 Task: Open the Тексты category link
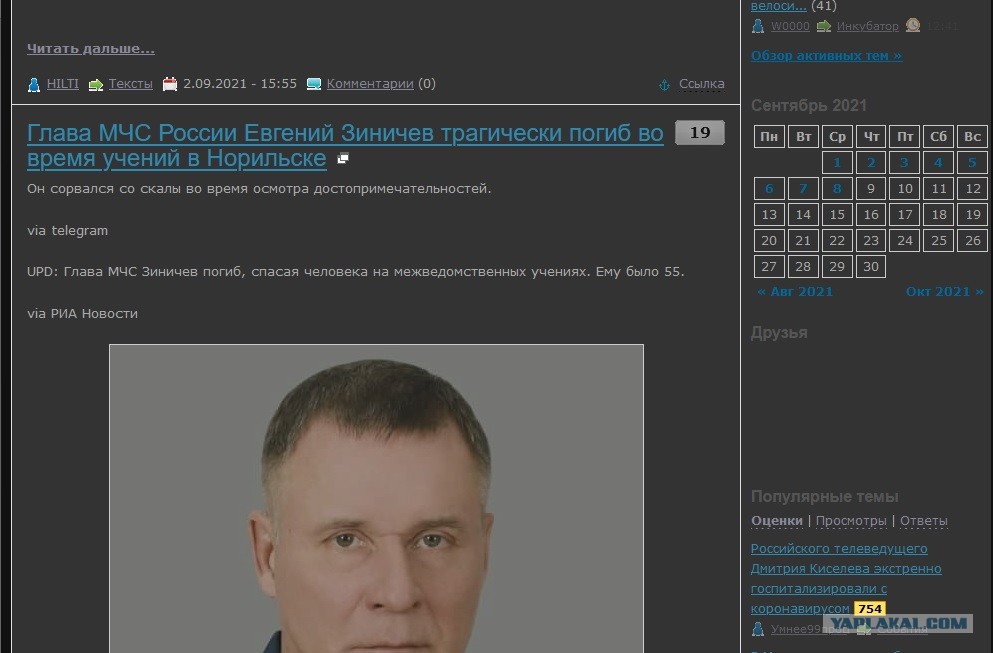(130, 84)
